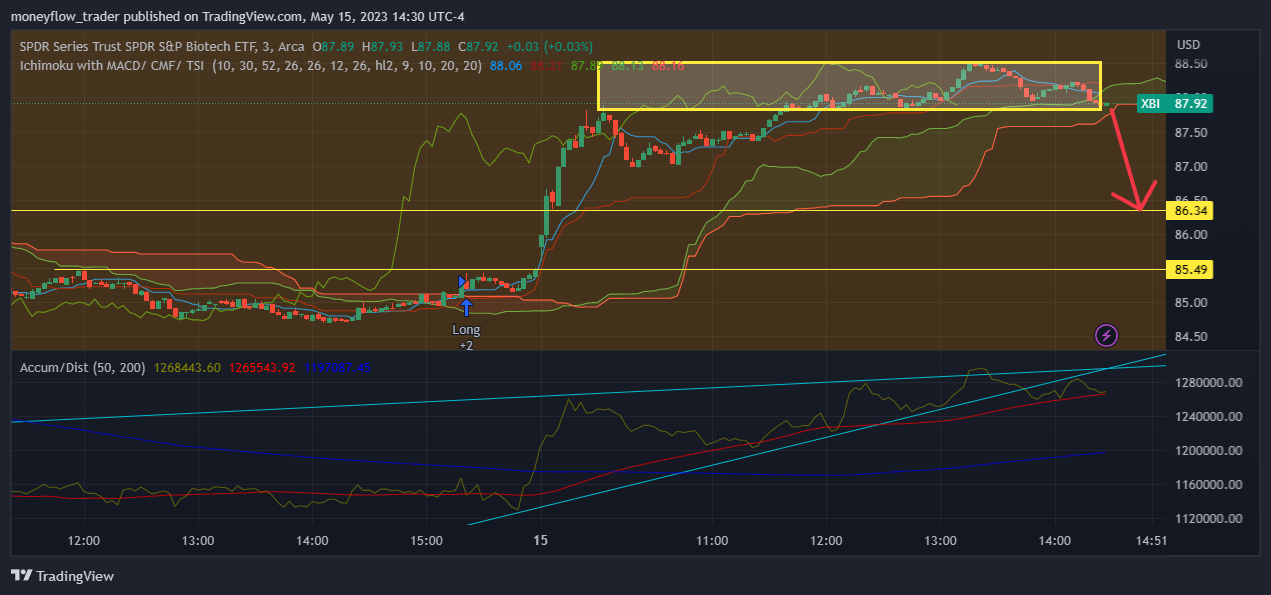Click the 85.00 price axis label
This screenshot has width=1271, height=595.
[x=1192, y=303]
